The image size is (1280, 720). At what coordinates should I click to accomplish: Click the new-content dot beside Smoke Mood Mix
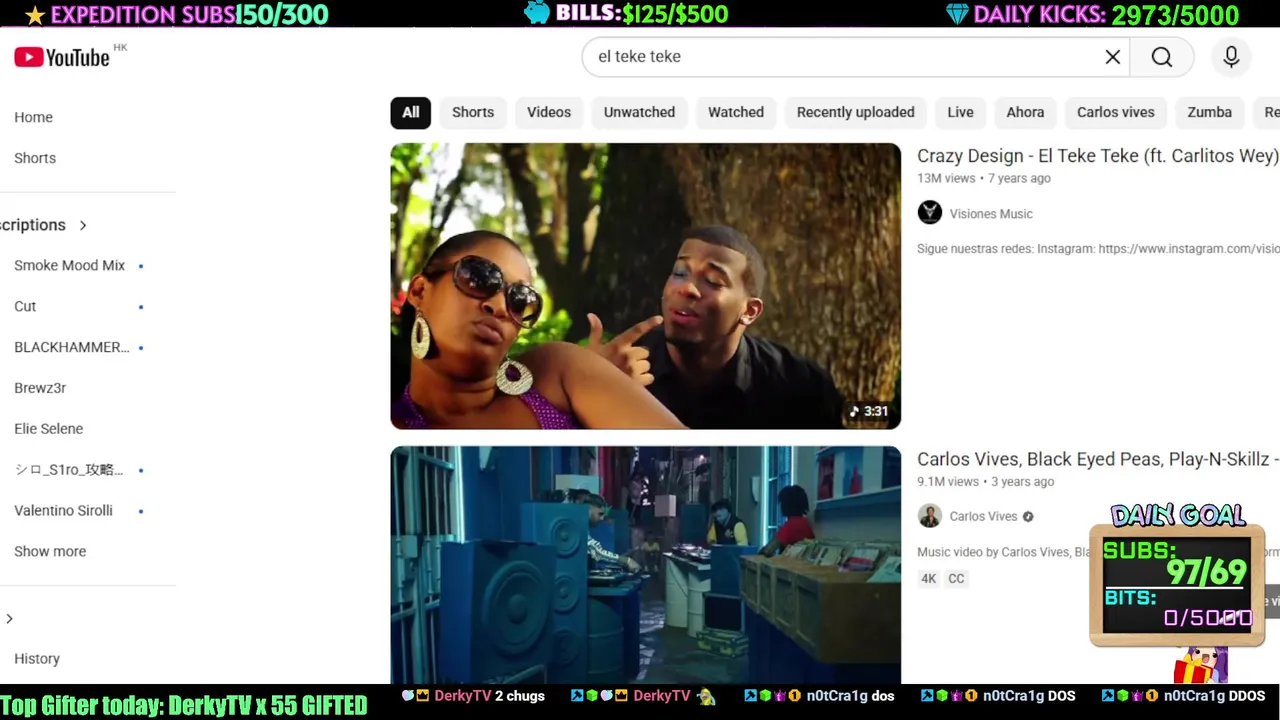tap(141, 266)
